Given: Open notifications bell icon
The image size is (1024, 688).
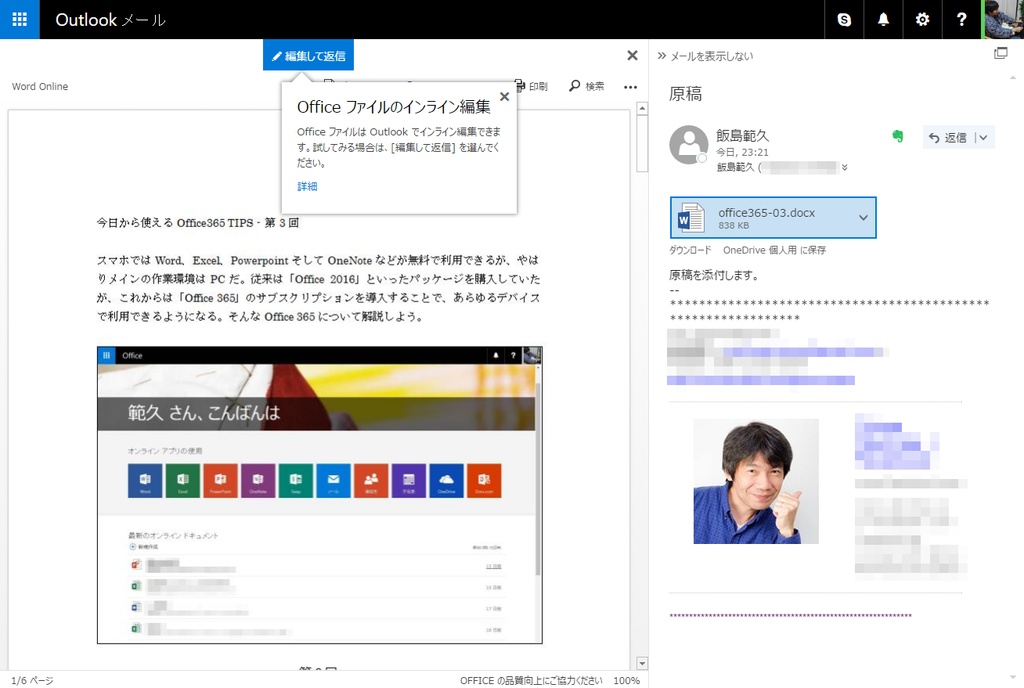Looking at the screenshot, I should (883, 20).
